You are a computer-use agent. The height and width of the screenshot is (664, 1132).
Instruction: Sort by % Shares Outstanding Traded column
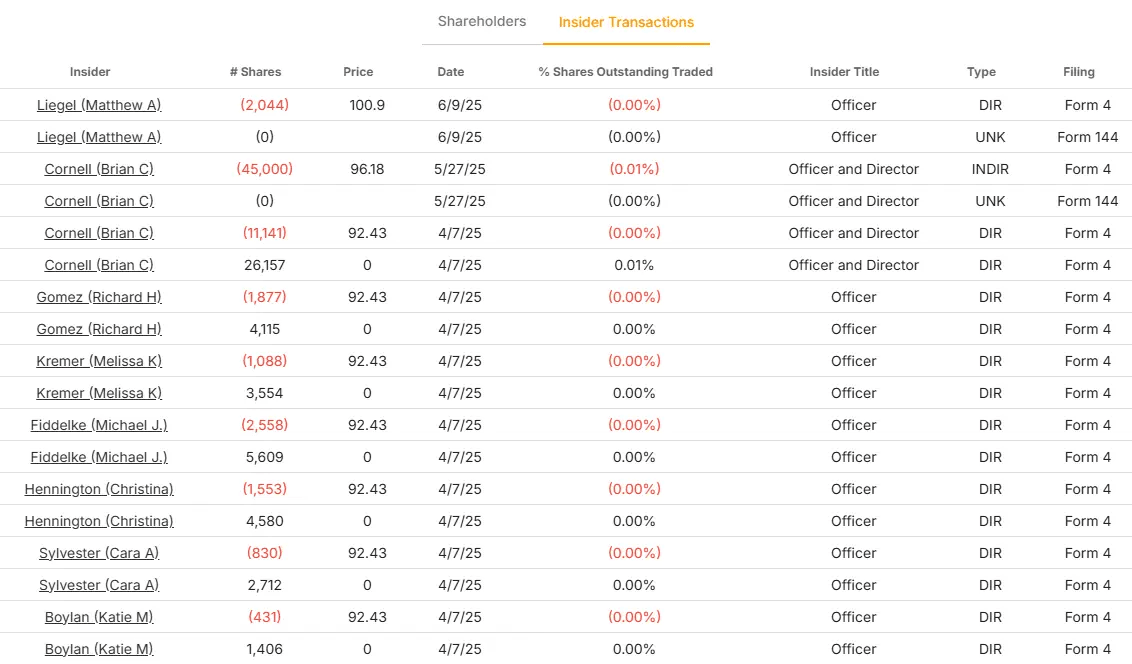(625, 72)
